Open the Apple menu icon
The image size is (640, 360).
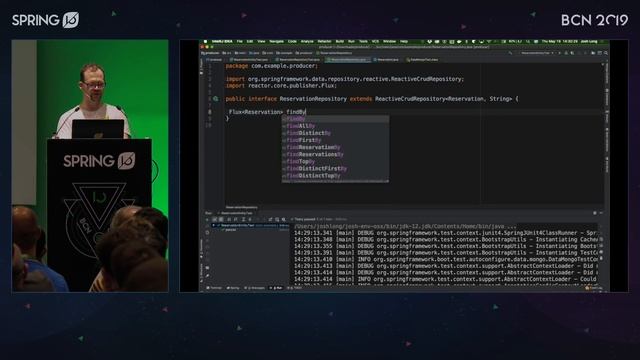pyautogui.click(x=205, y=42)
